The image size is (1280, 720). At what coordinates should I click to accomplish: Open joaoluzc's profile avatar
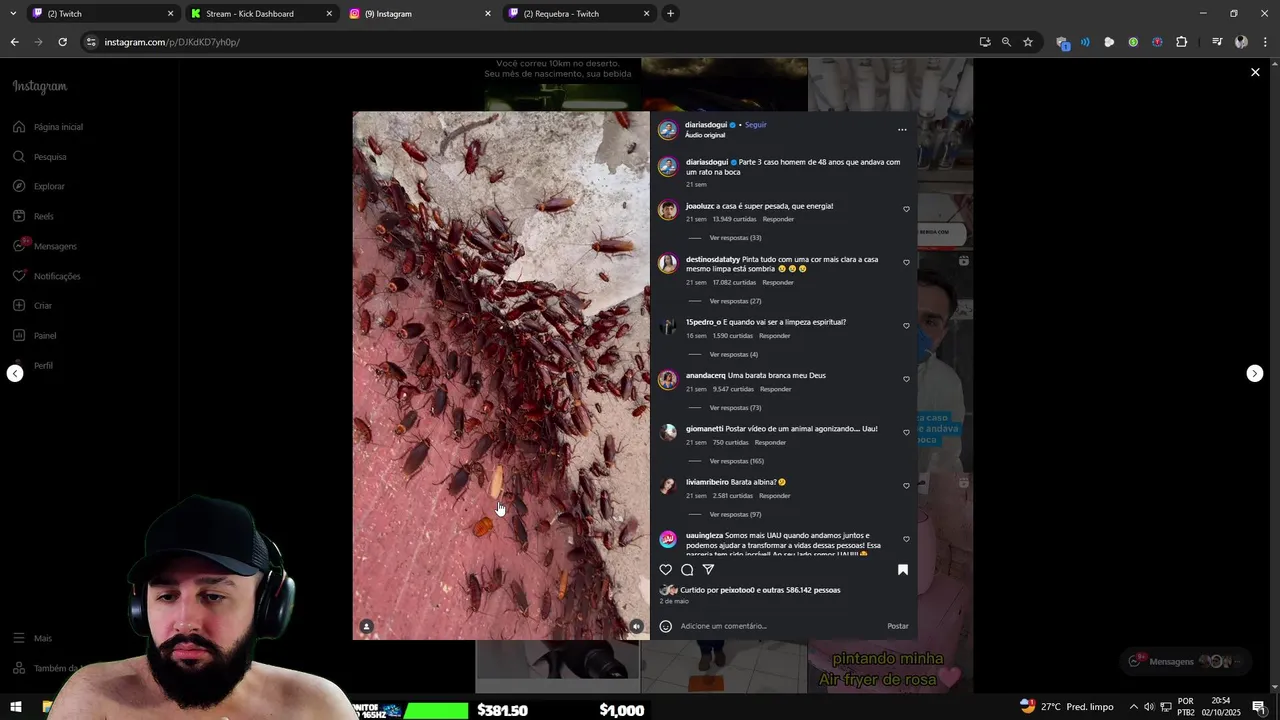point(668,210)
